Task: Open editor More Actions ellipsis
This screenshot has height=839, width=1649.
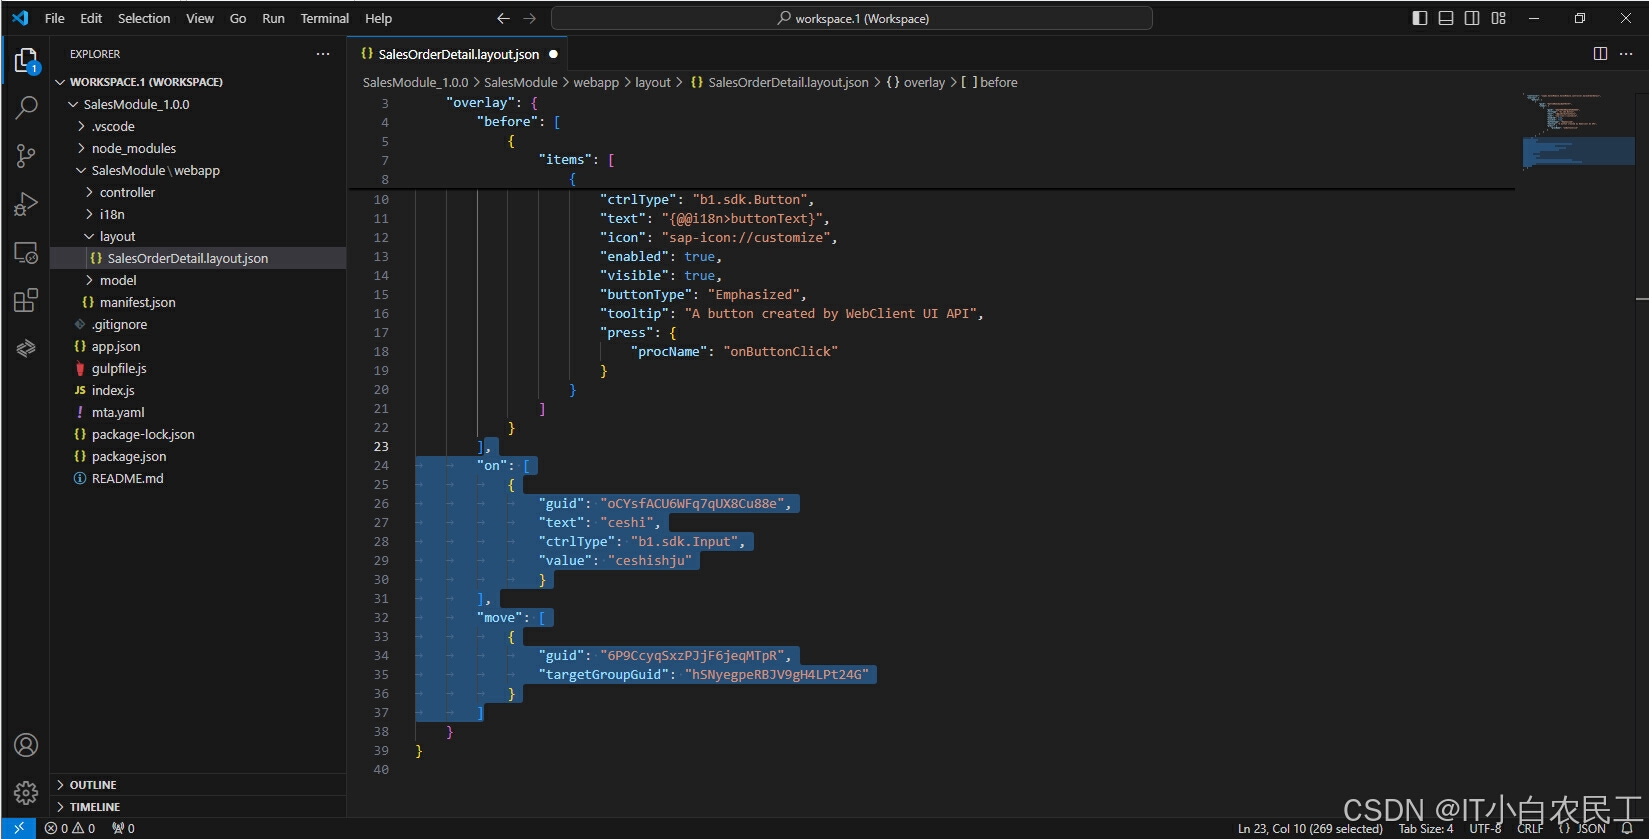Action: coord(1627,54)
